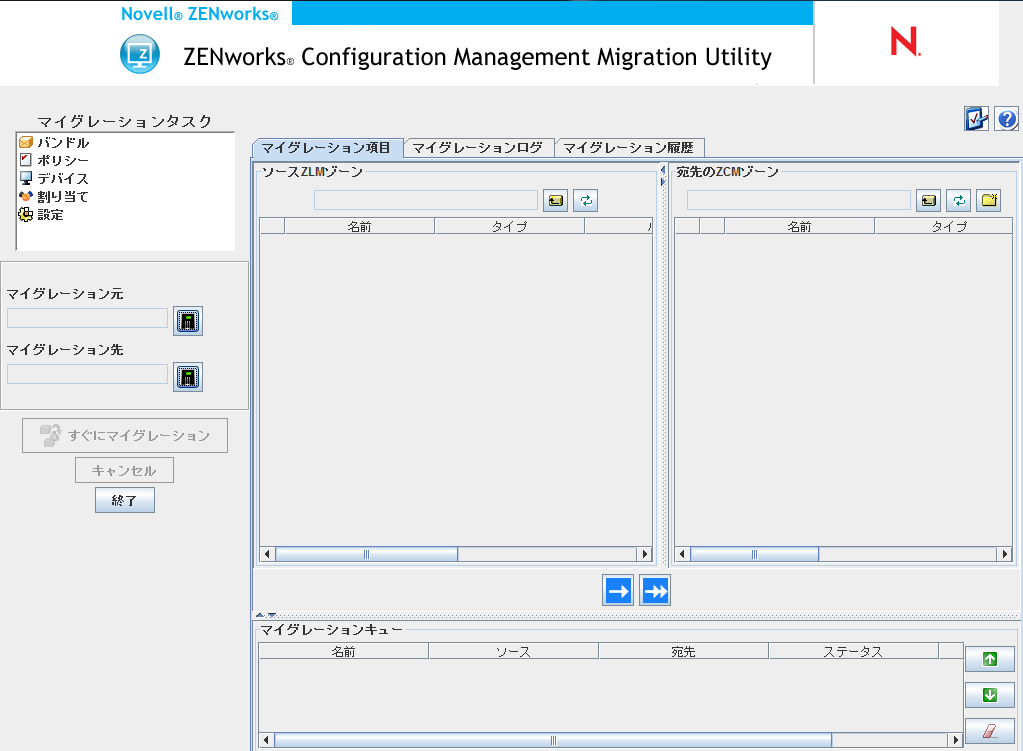Click the server icon next to マイグレーション元 field
The image size is (1023, 751).
click(x=188, y=321)
